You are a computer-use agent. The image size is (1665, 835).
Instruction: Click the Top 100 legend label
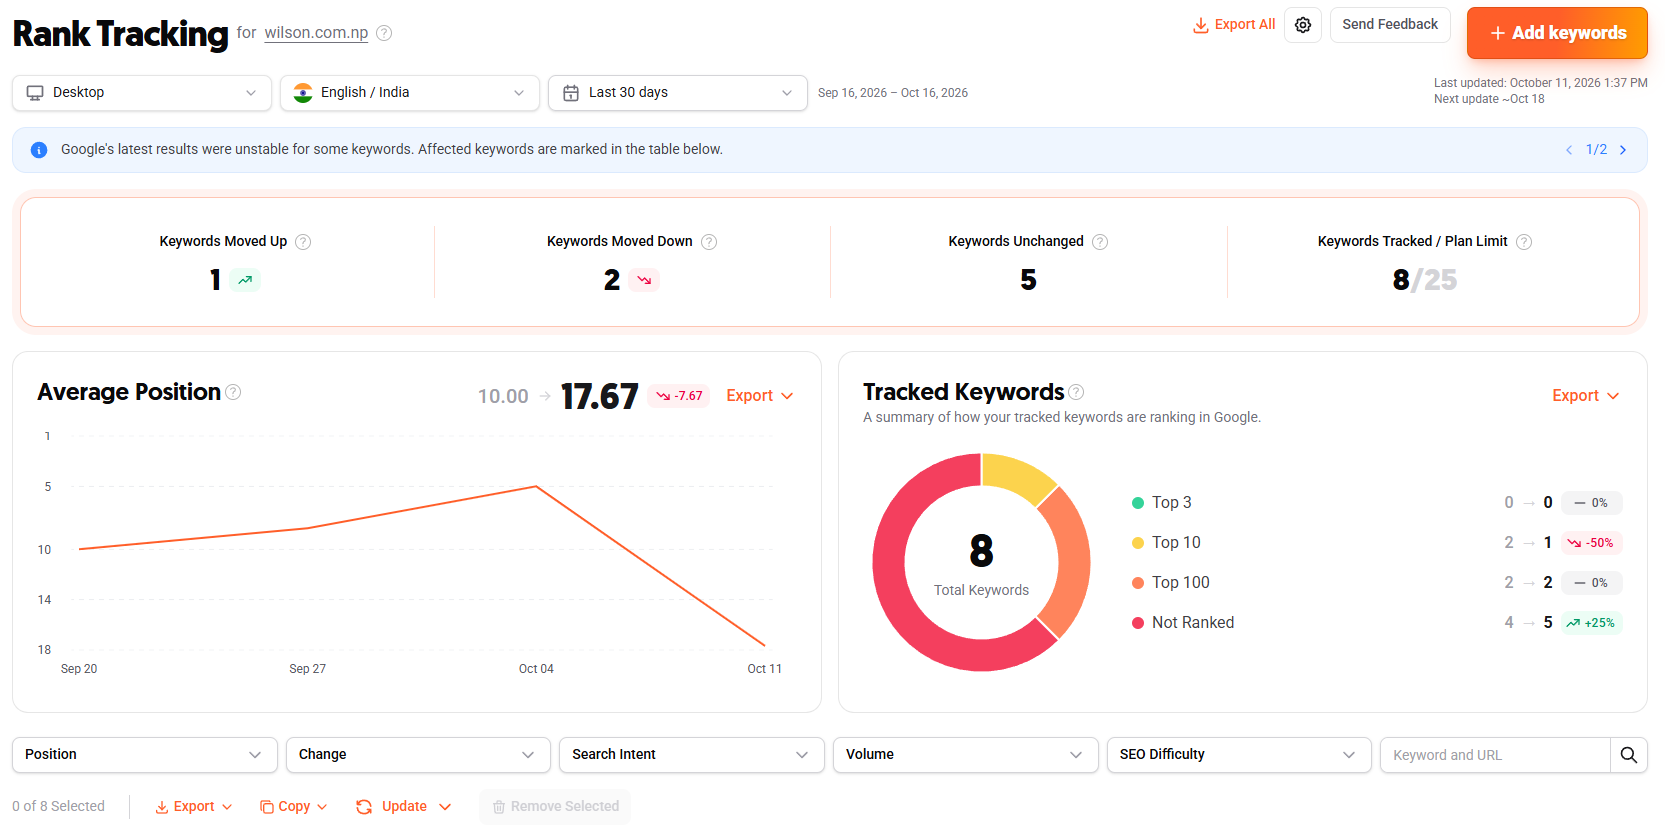click(x=1180, y=583)
